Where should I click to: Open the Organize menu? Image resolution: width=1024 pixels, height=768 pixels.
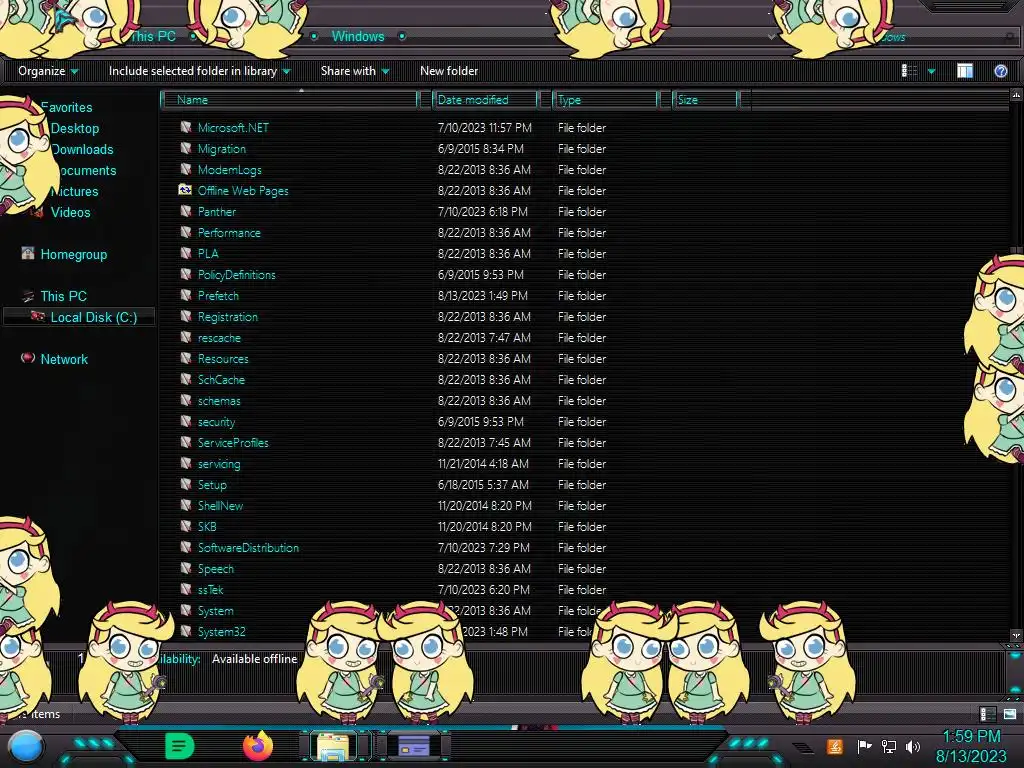[48, 71]
